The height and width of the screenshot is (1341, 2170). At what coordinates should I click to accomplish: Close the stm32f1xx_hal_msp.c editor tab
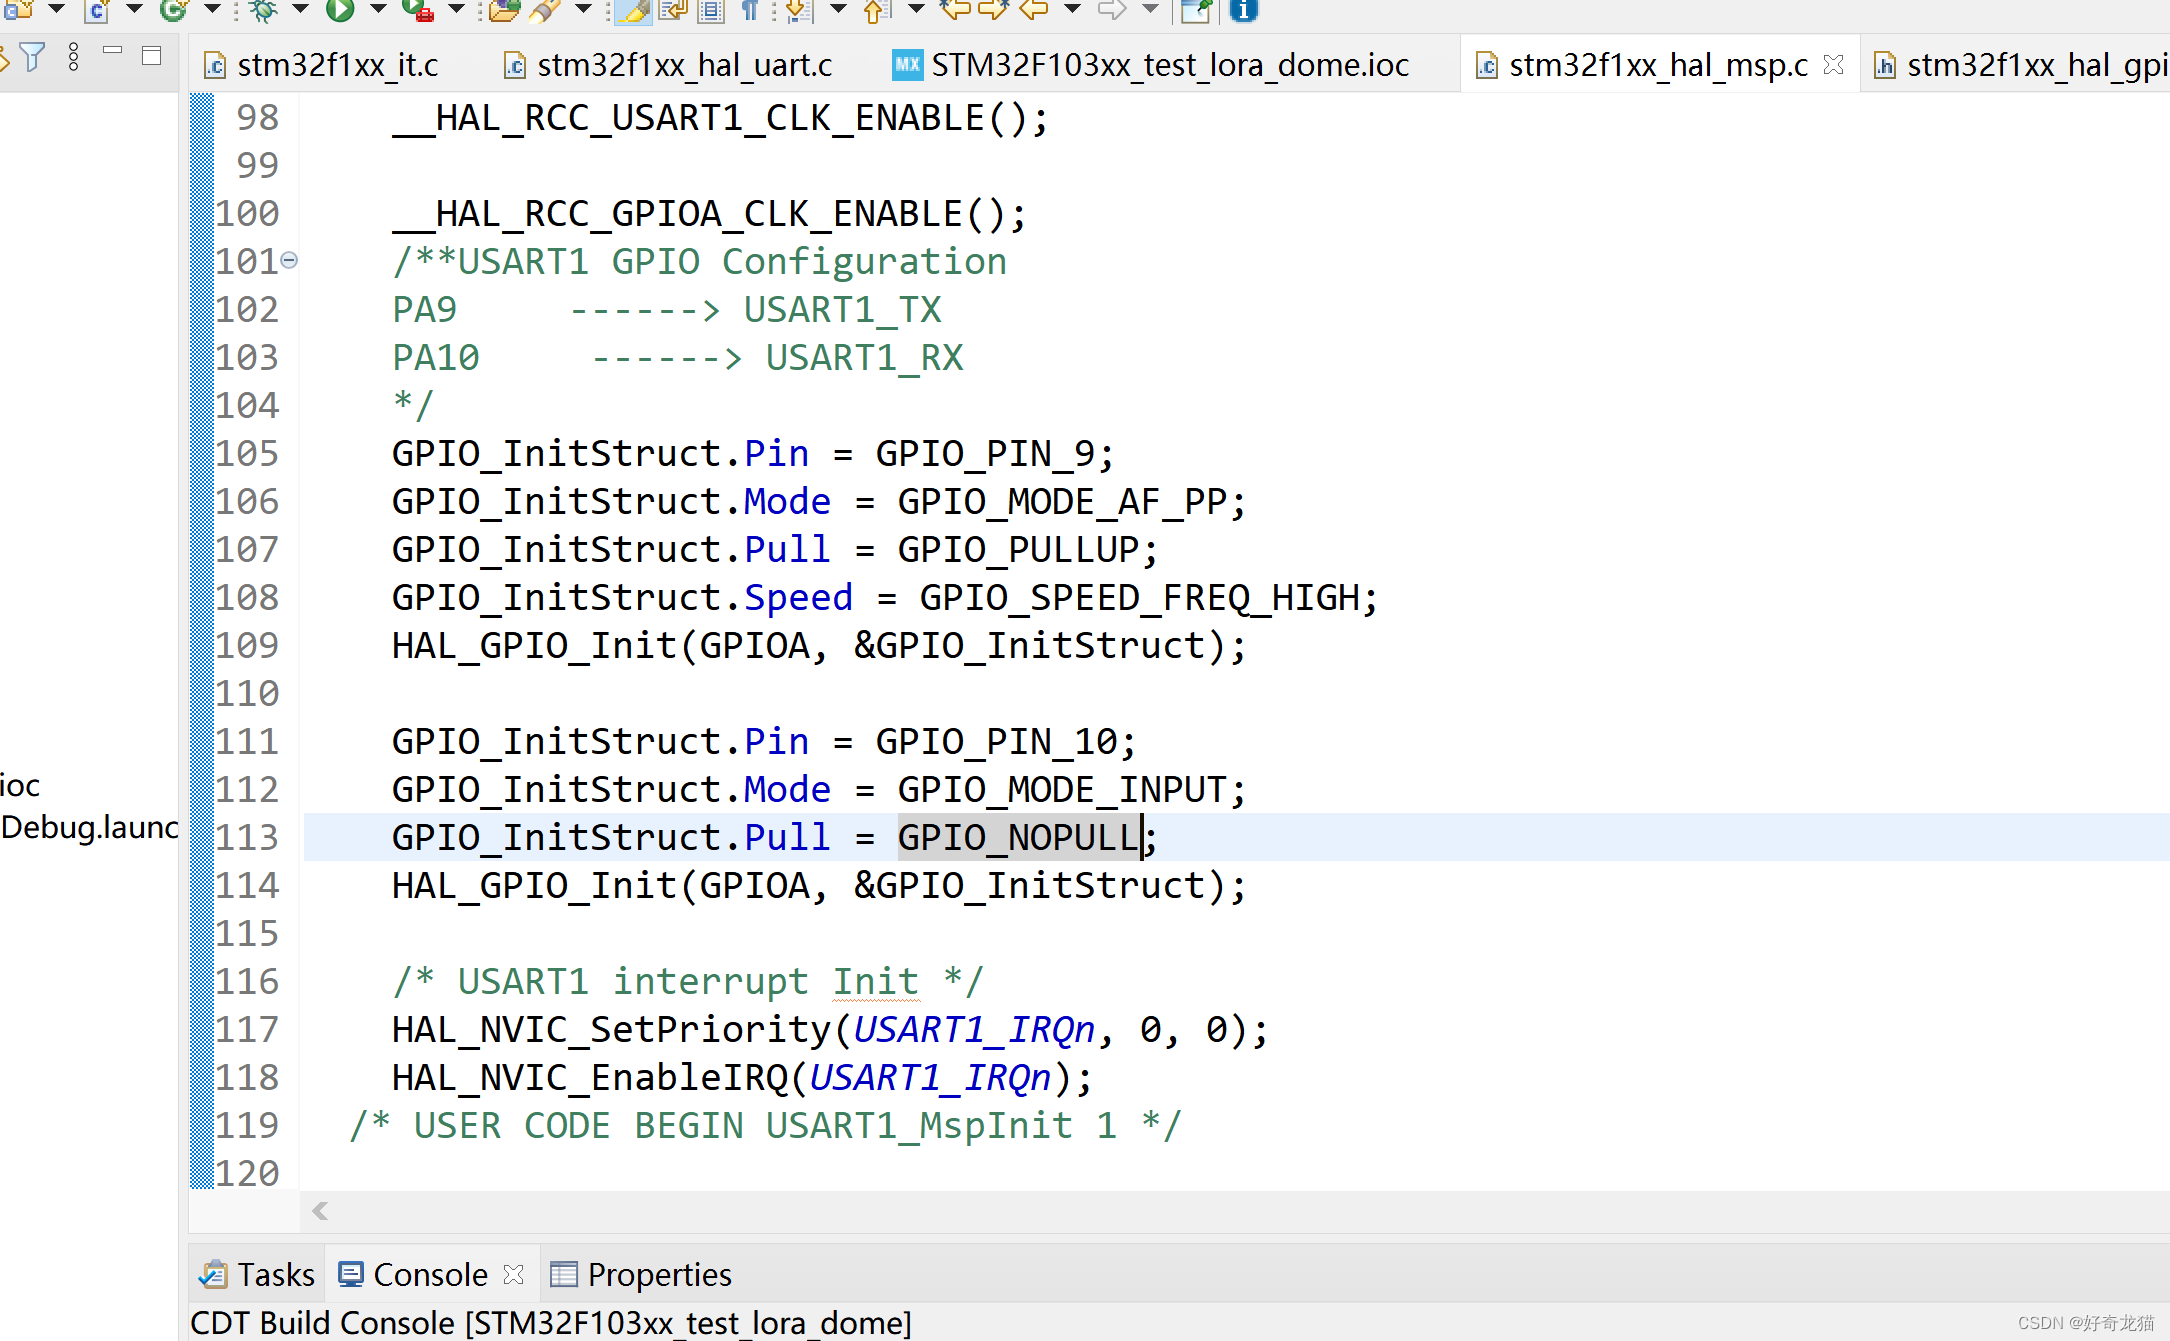pos(1833,65)
